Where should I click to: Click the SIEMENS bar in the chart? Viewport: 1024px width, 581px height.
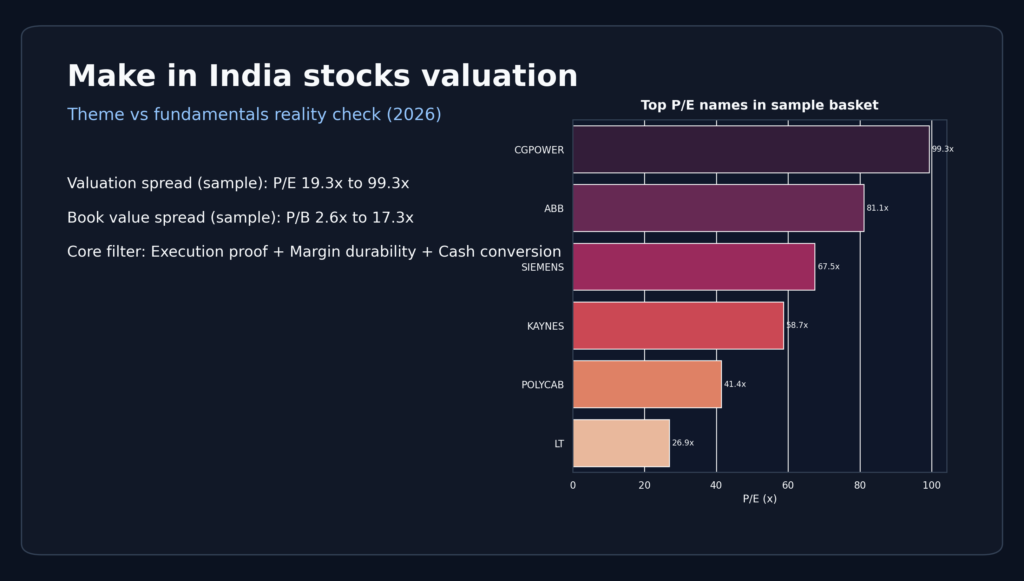tap(693, 267)
